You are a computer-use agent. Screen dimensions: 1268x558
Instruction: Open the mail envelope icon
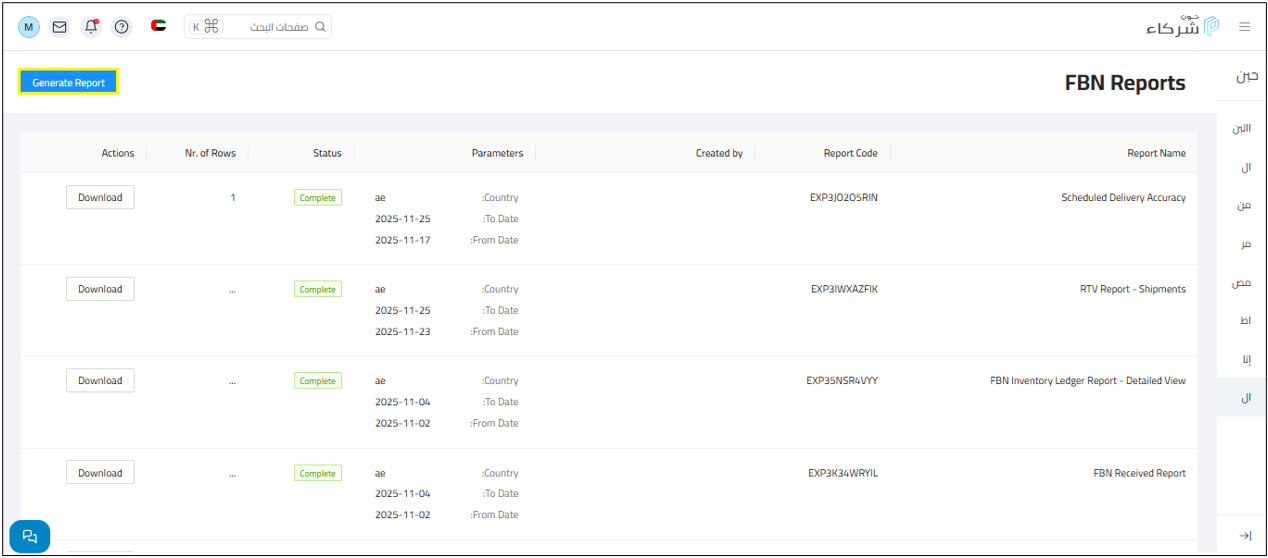coord(60,27)
